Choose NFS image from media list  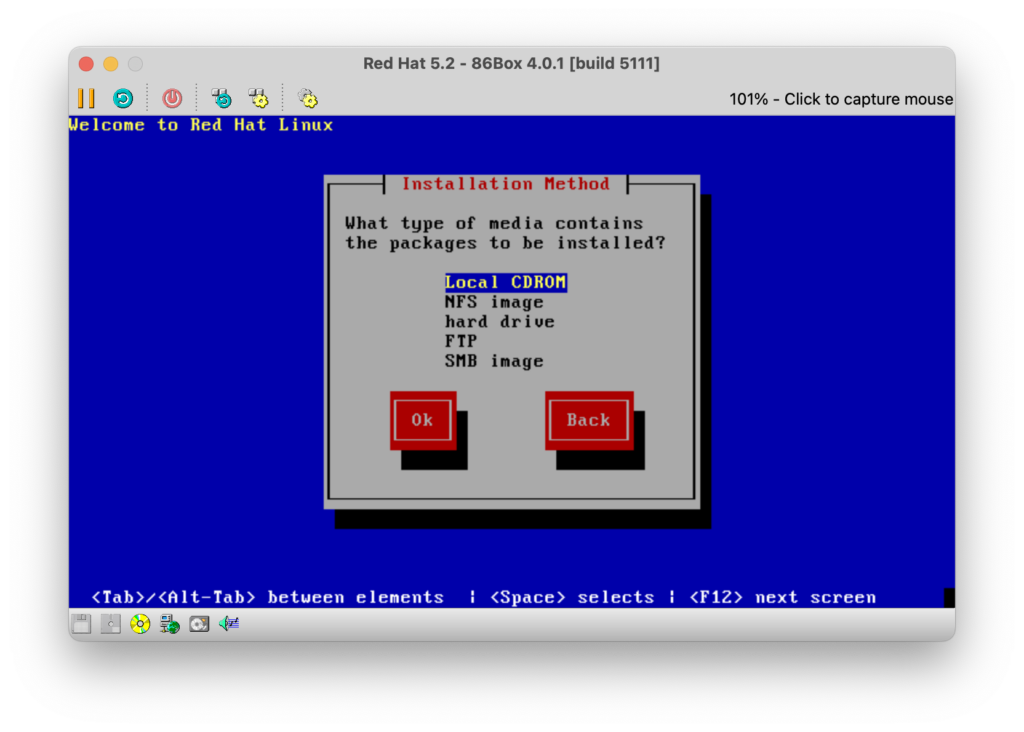coord(494,302)
